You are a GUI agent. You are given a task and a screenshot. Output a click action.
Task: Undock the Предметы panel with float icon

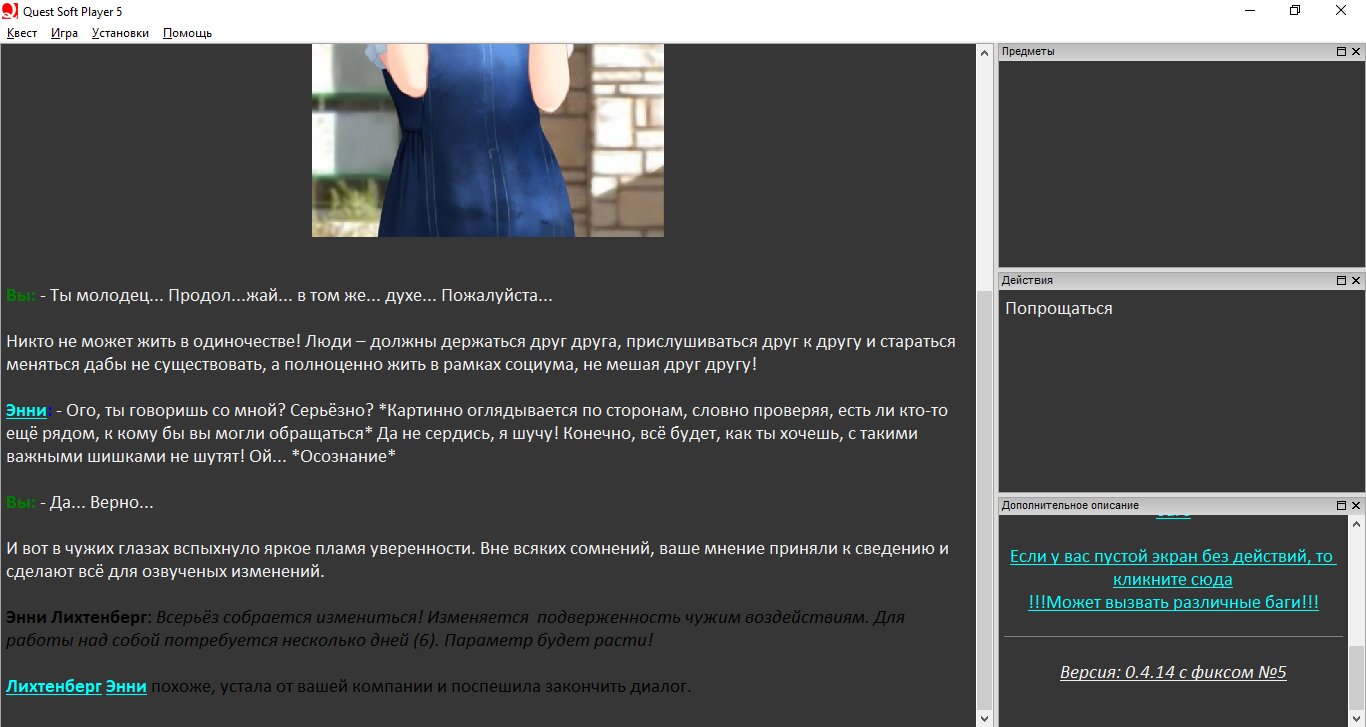(1341, 52)
